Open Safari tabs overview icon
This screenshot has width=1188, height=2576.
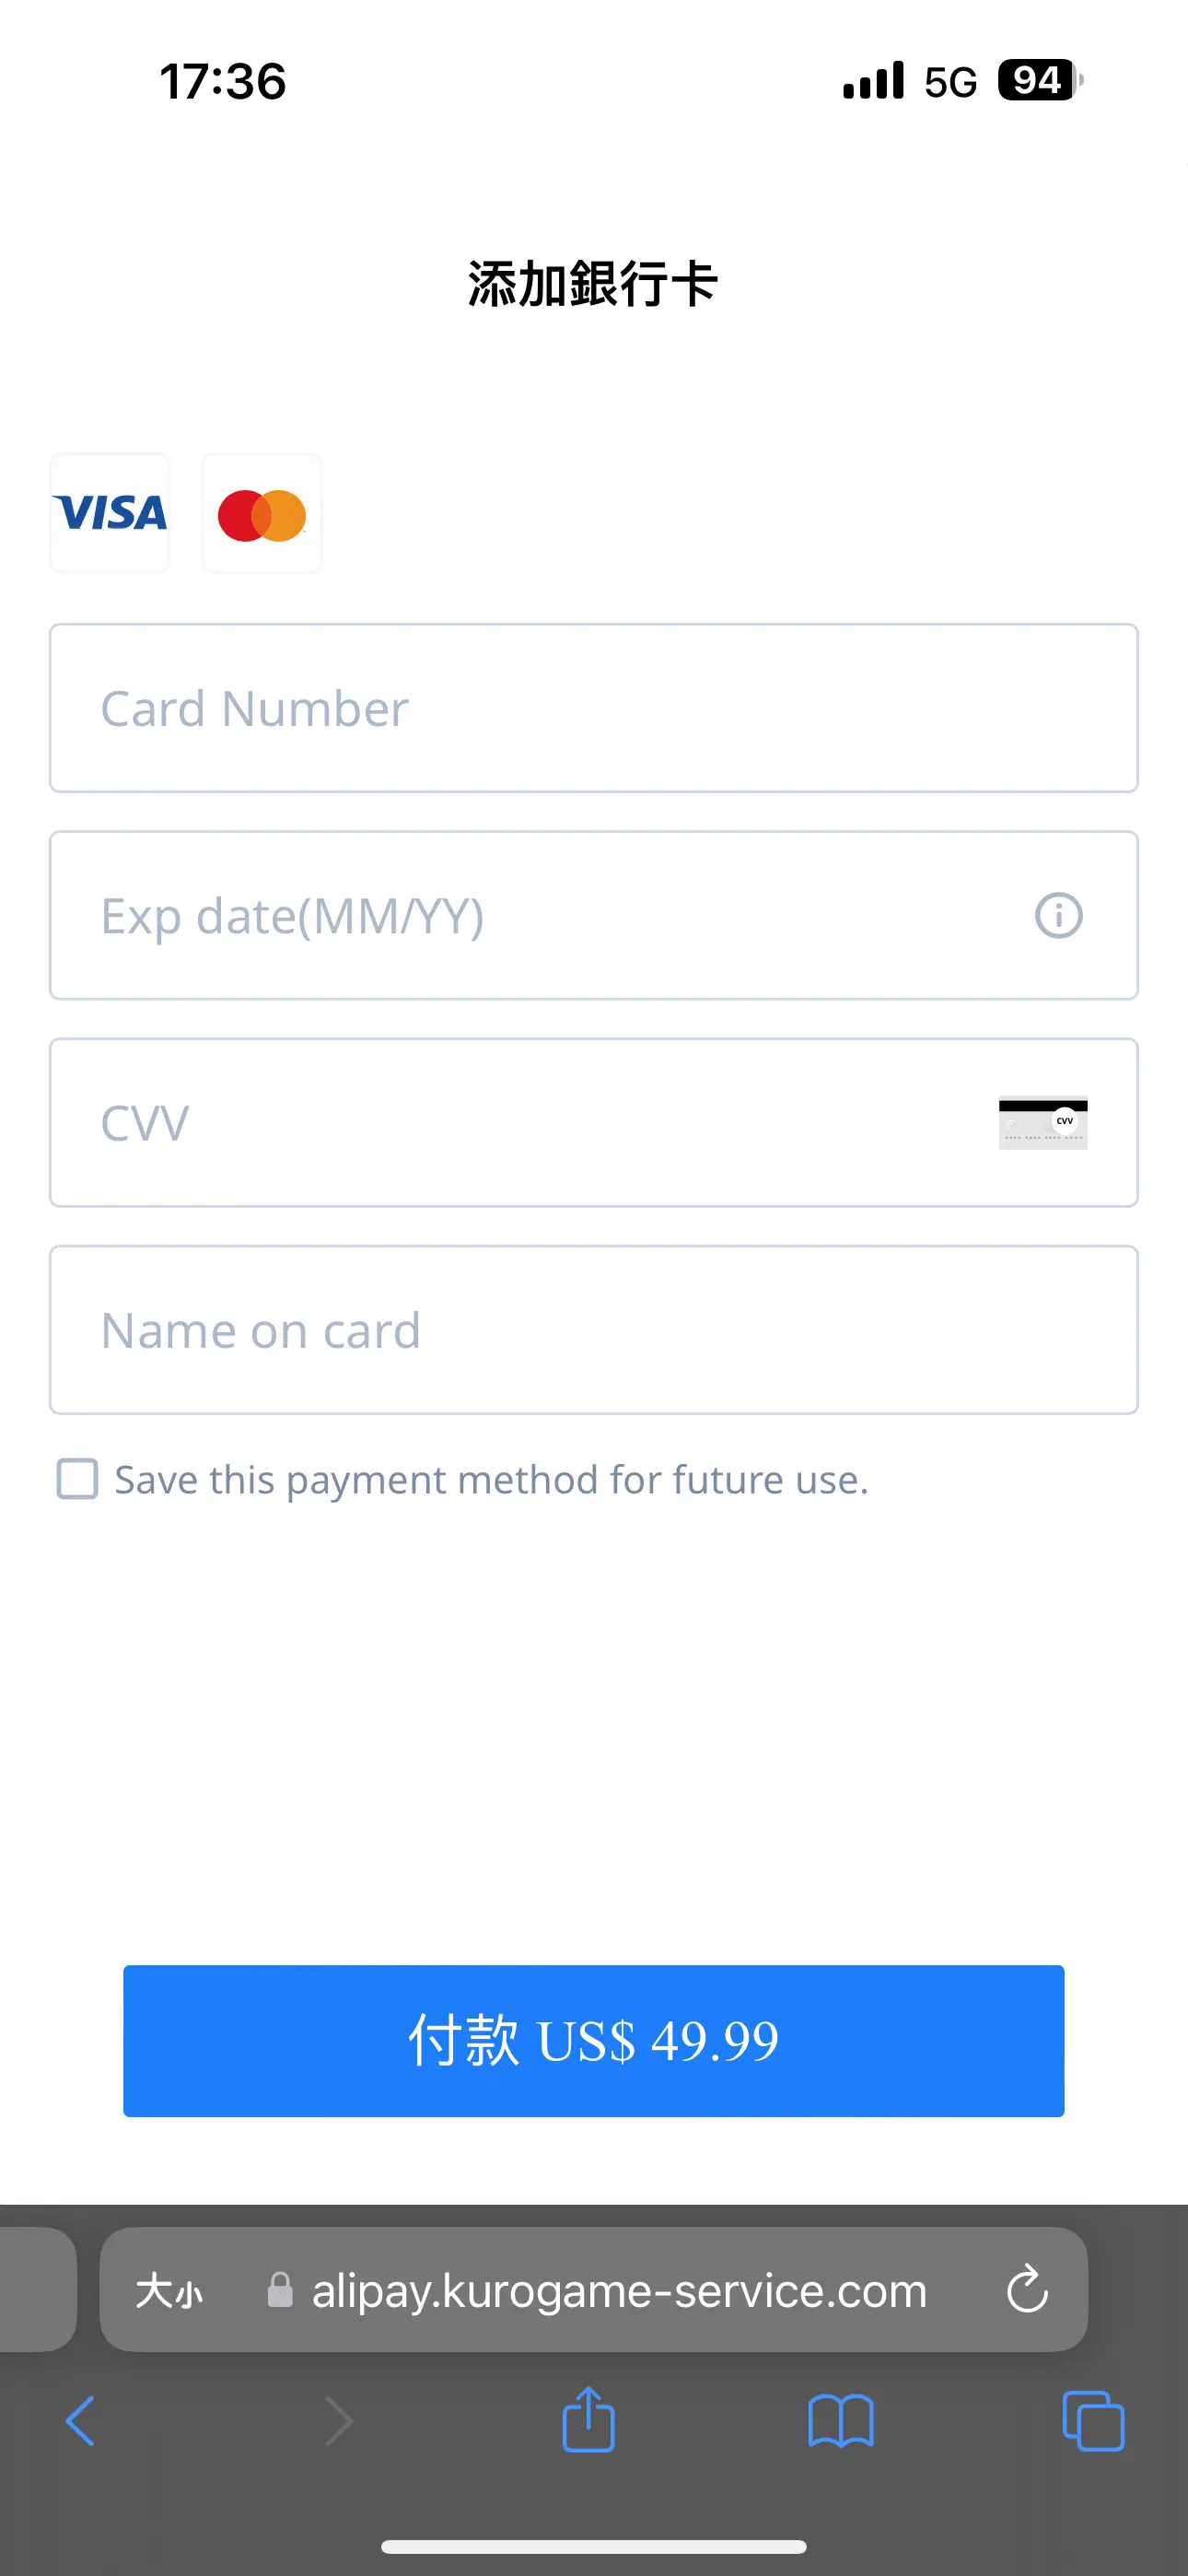coord(1093,2421)
